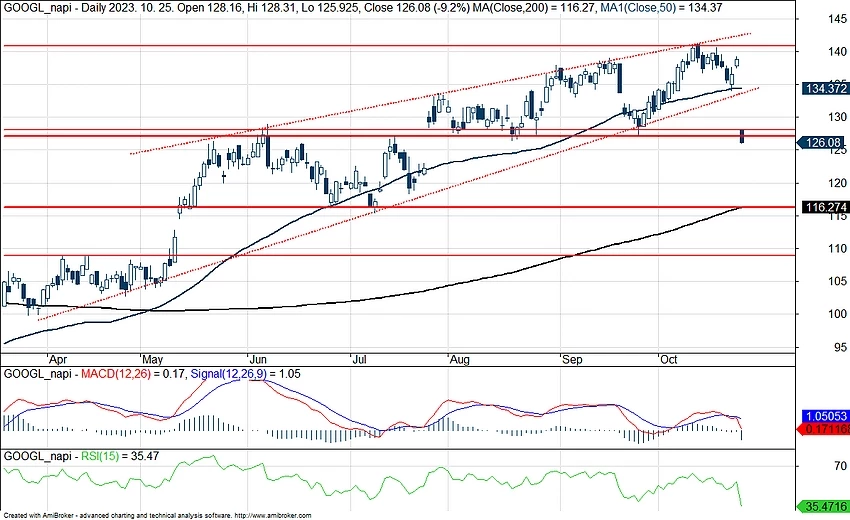Click the 126.08 last close price label

click(x=823, y=143)
